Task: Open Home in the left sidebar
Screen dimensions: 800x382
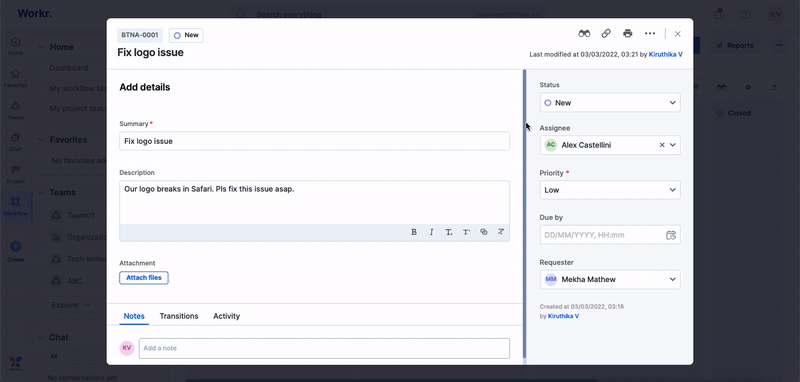Action: 15,46
